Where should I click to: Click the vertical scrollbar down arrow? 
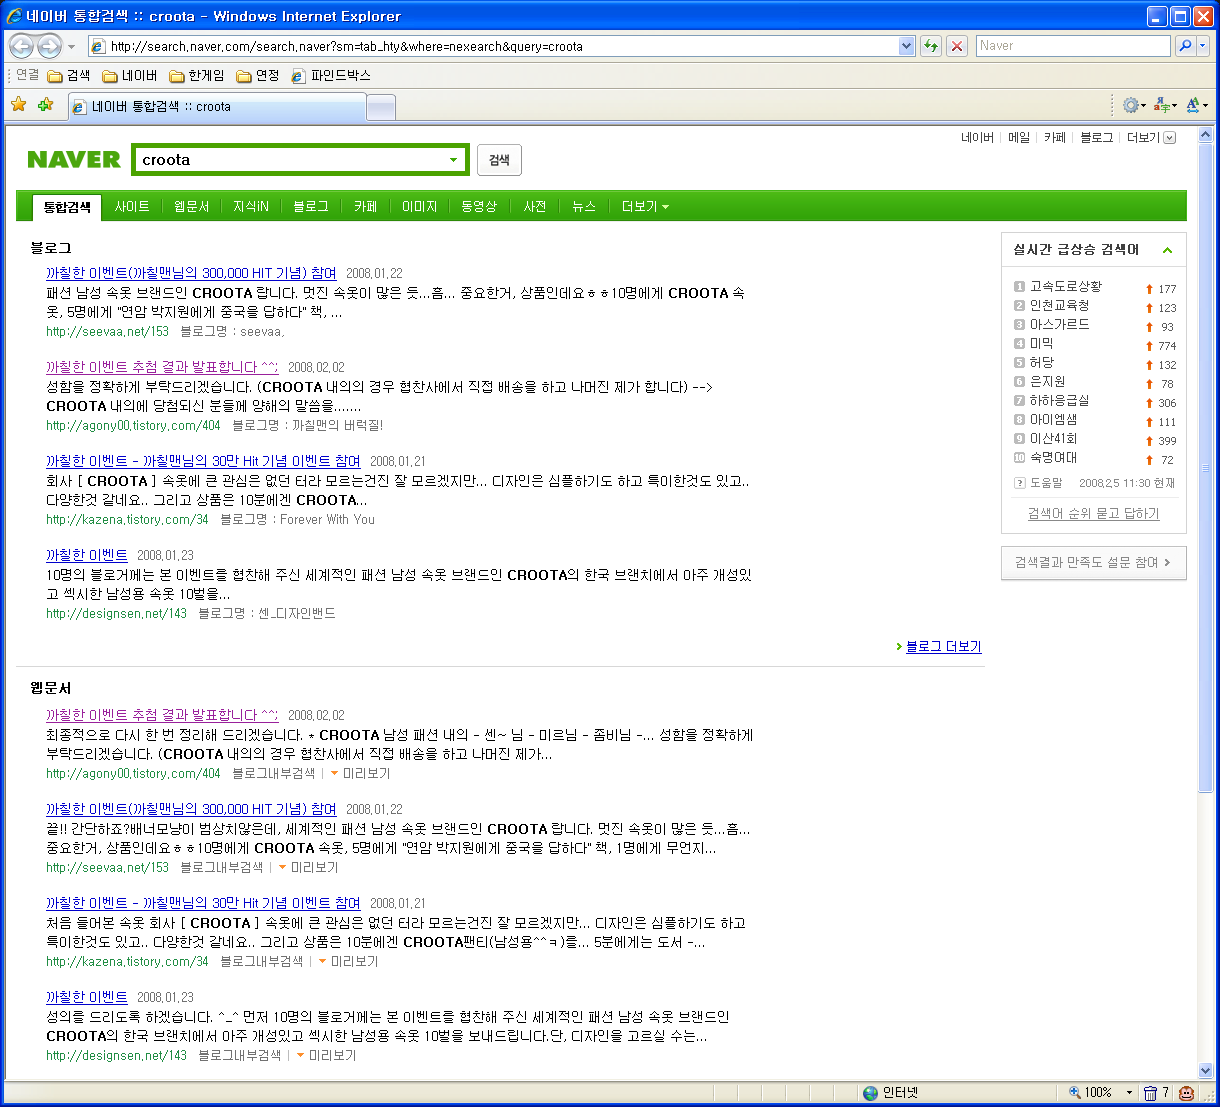pos(1205,1070)
